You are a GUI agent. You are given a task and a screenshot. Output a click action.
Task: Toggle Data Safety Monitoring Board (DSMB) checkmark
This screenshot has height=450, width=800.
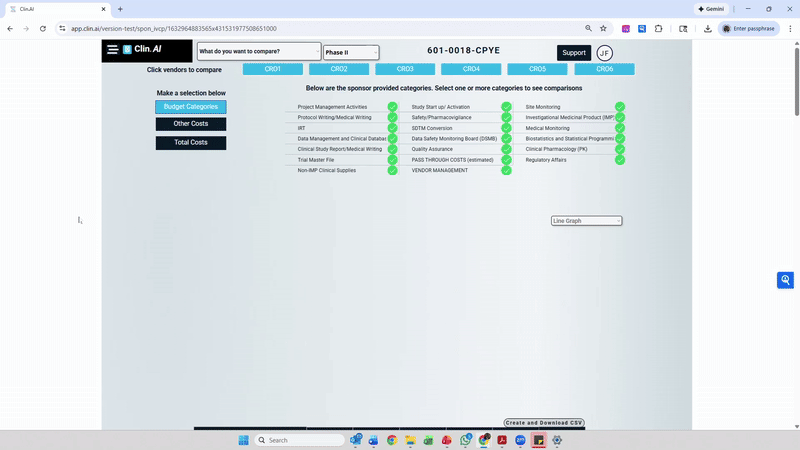coord(506,138)
